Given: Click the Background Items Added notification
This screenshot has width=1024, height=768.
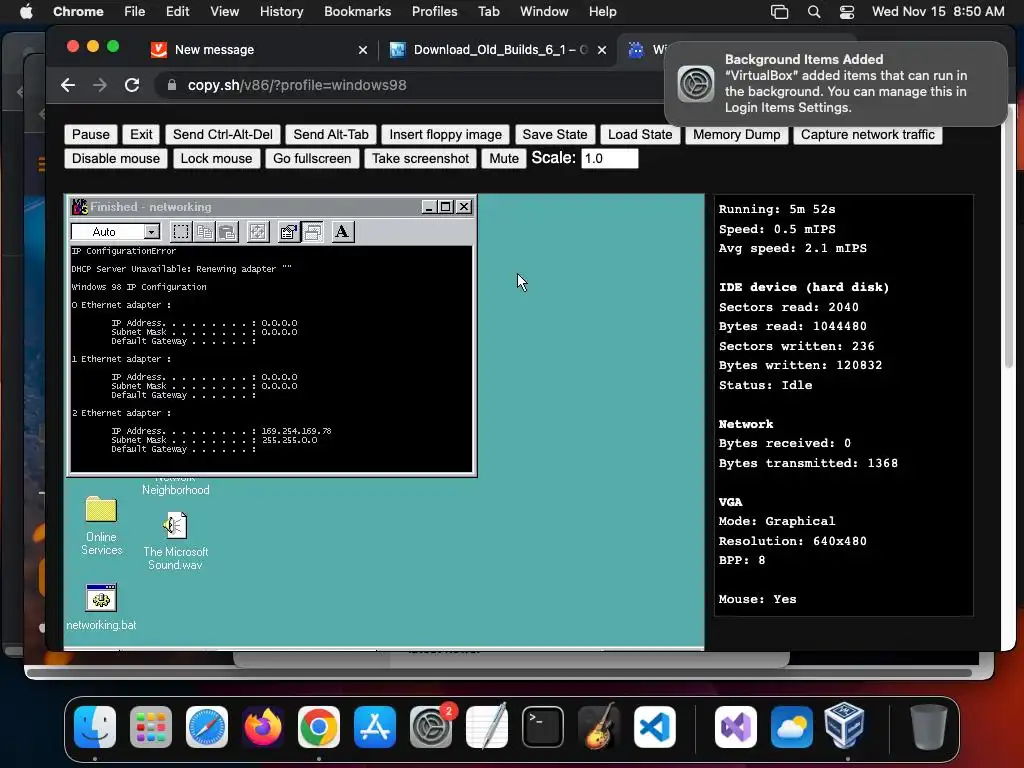Looking at the screenshot, I should coord(835,84).
